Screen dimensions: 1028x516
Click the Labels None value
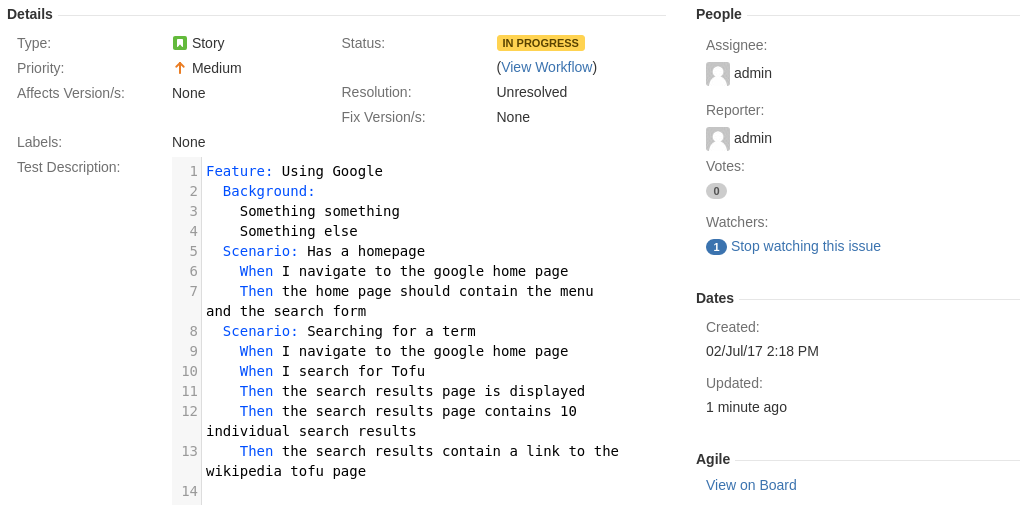pyautogui.click(x=189, y=142)
